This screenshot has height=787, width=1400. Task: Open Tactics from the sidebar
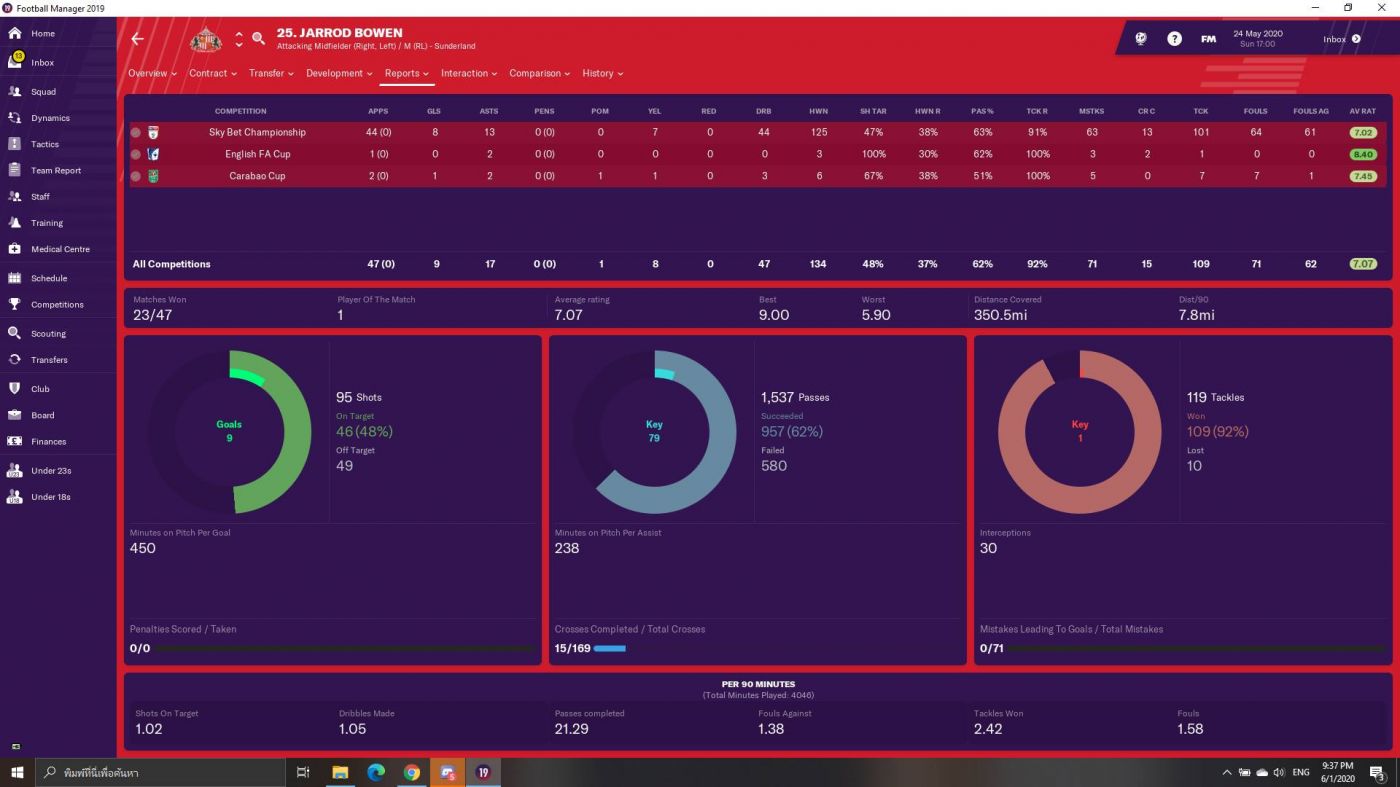pyautogui.click(x=44, y=144)
